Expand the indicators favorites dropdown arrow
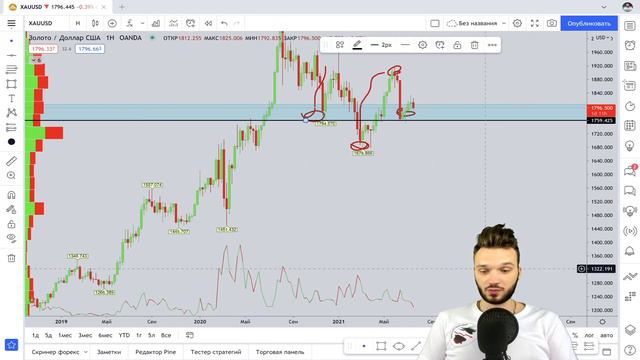This screenshot has height=360, width=640. 142,23
